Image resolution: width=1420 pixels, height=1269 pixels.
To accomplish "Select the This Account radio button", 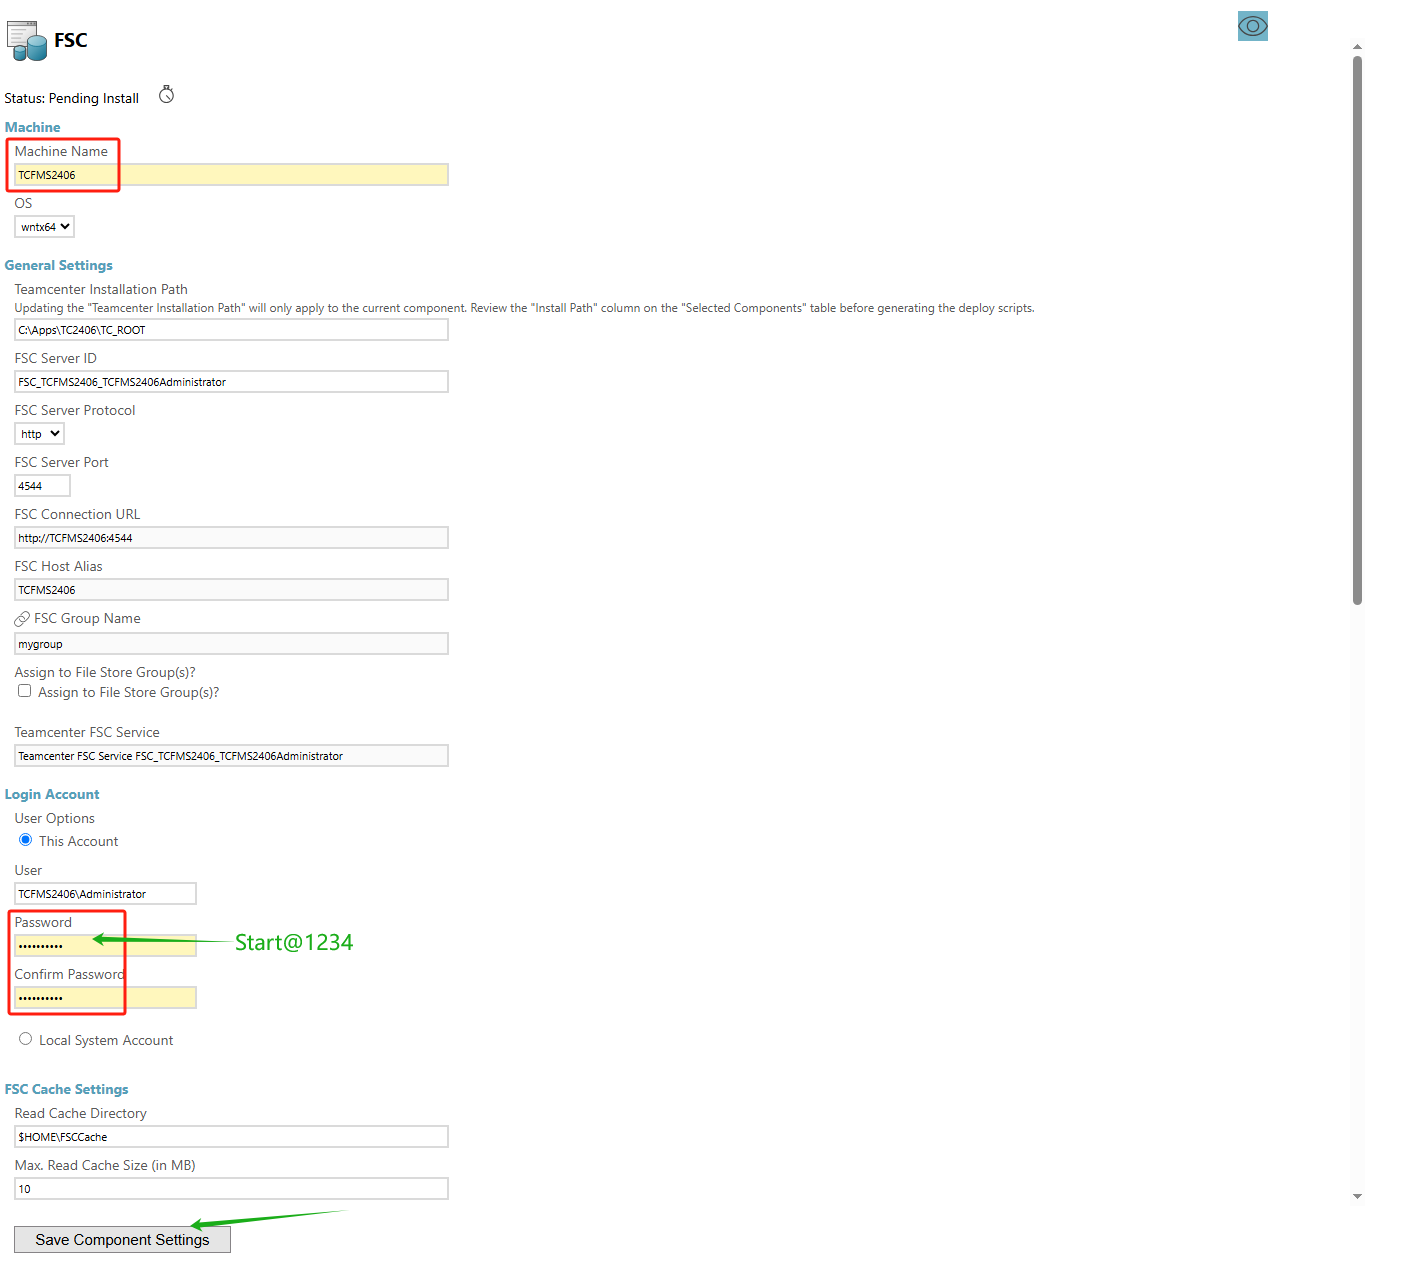I will pos(26,840).
